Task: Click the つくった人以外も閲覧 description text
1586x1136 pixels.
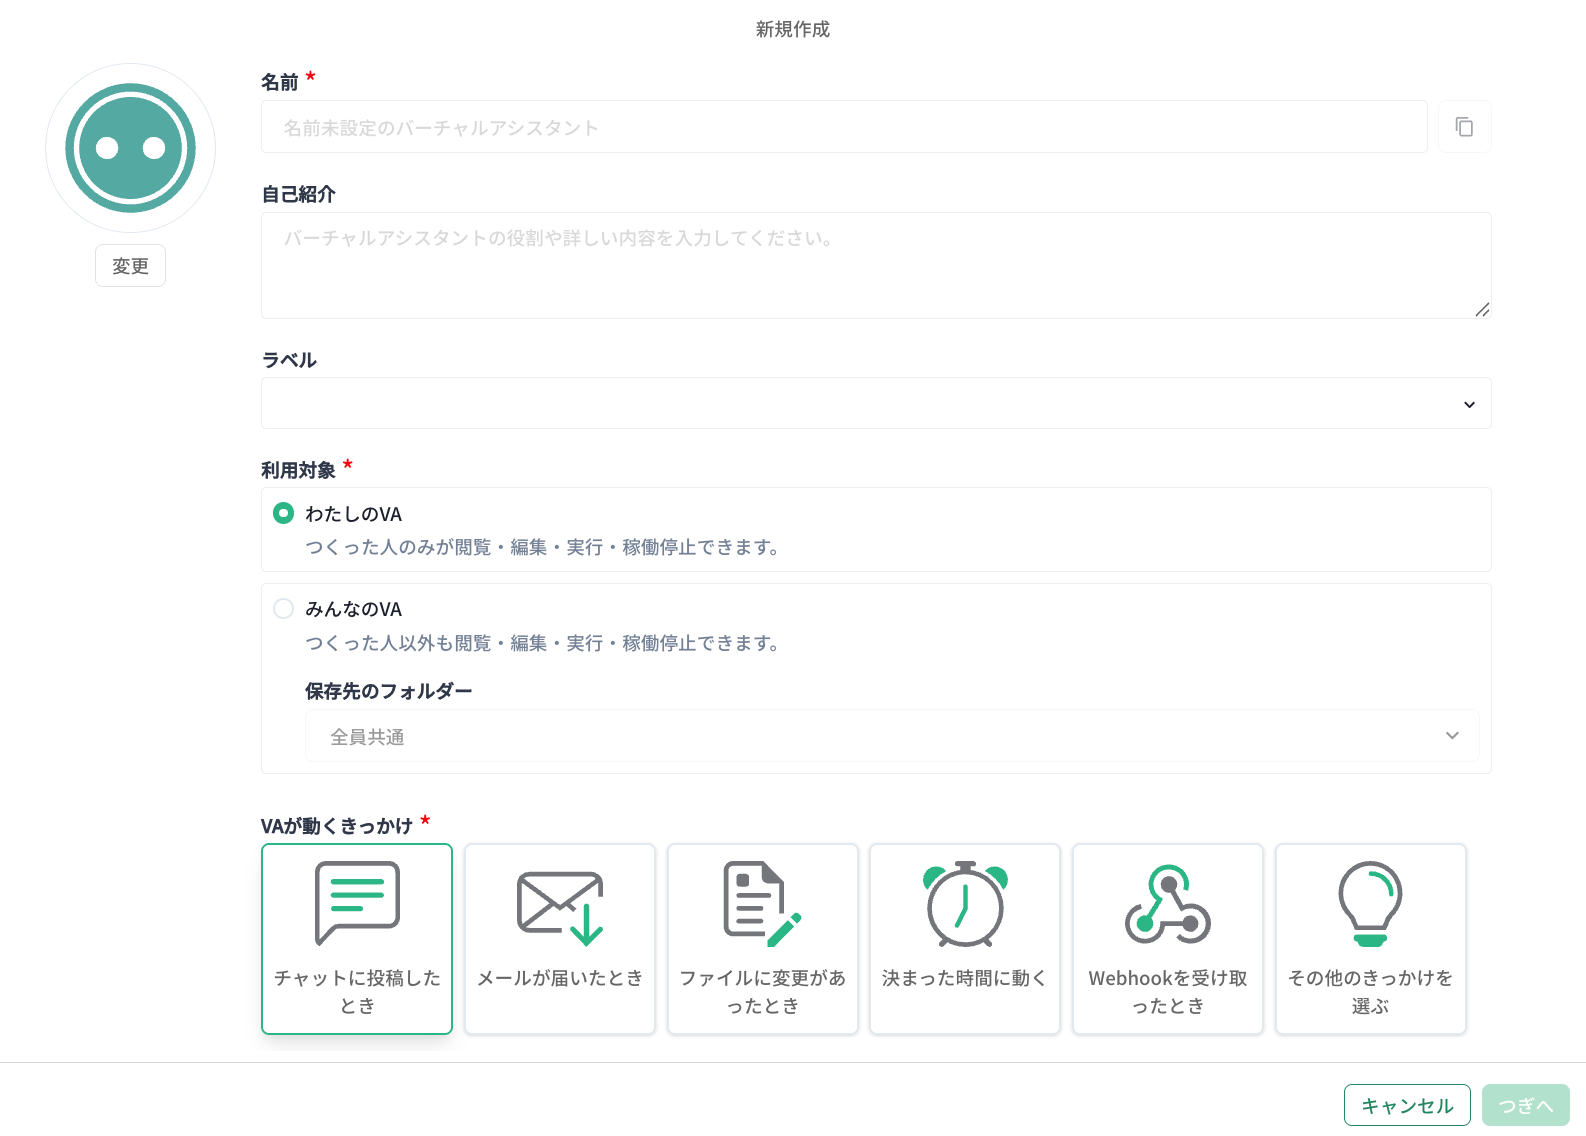Action: point(542,643)
